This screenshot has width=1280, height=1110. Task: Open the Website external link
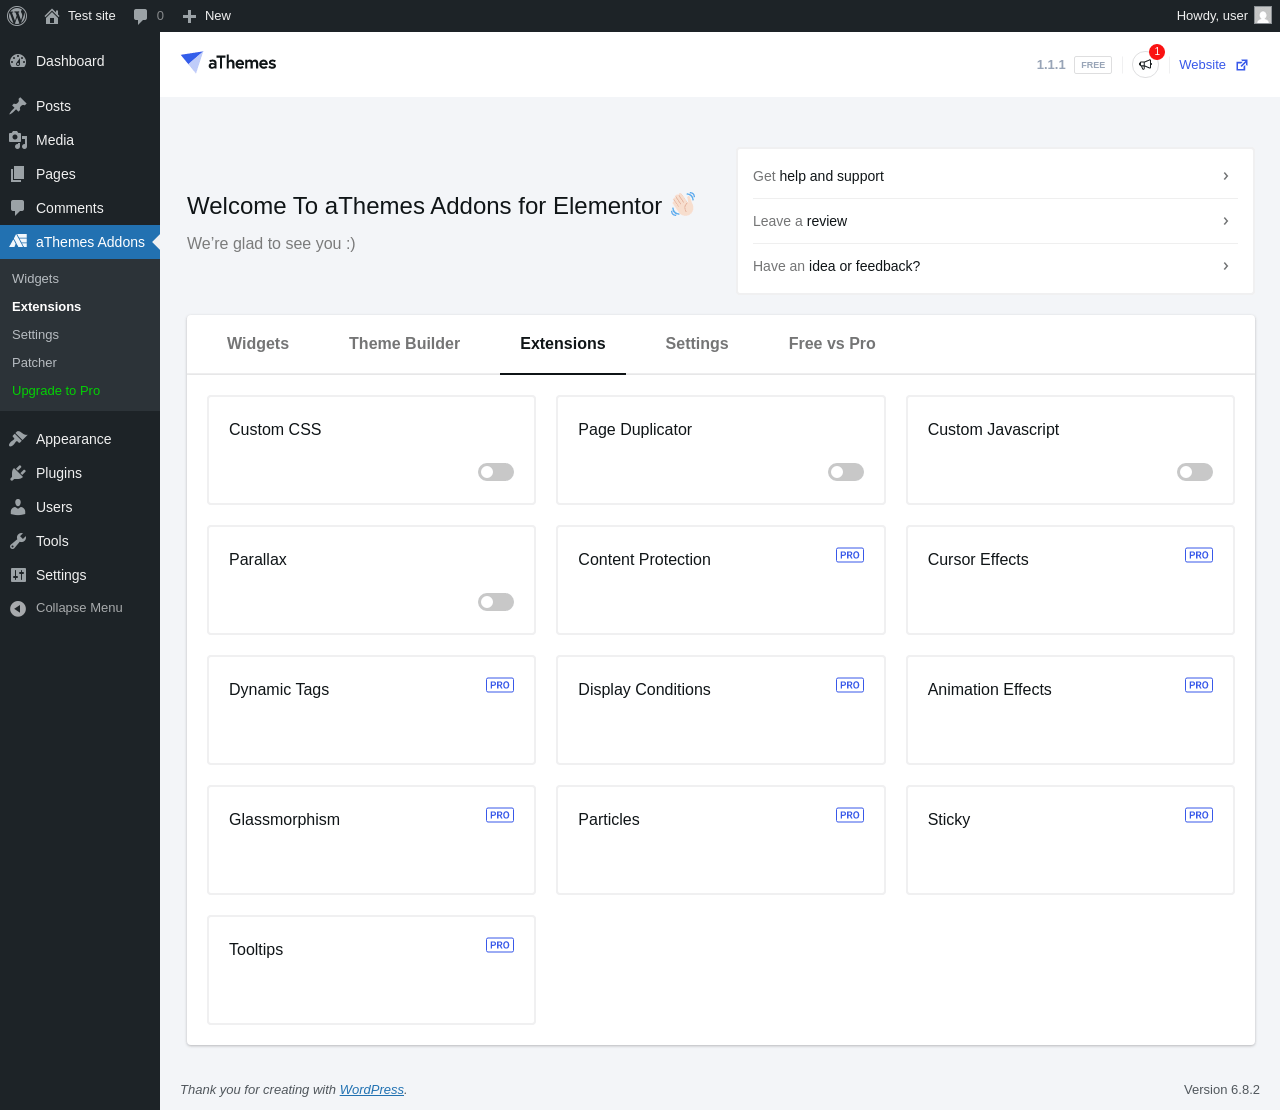tap(1213, 65)
